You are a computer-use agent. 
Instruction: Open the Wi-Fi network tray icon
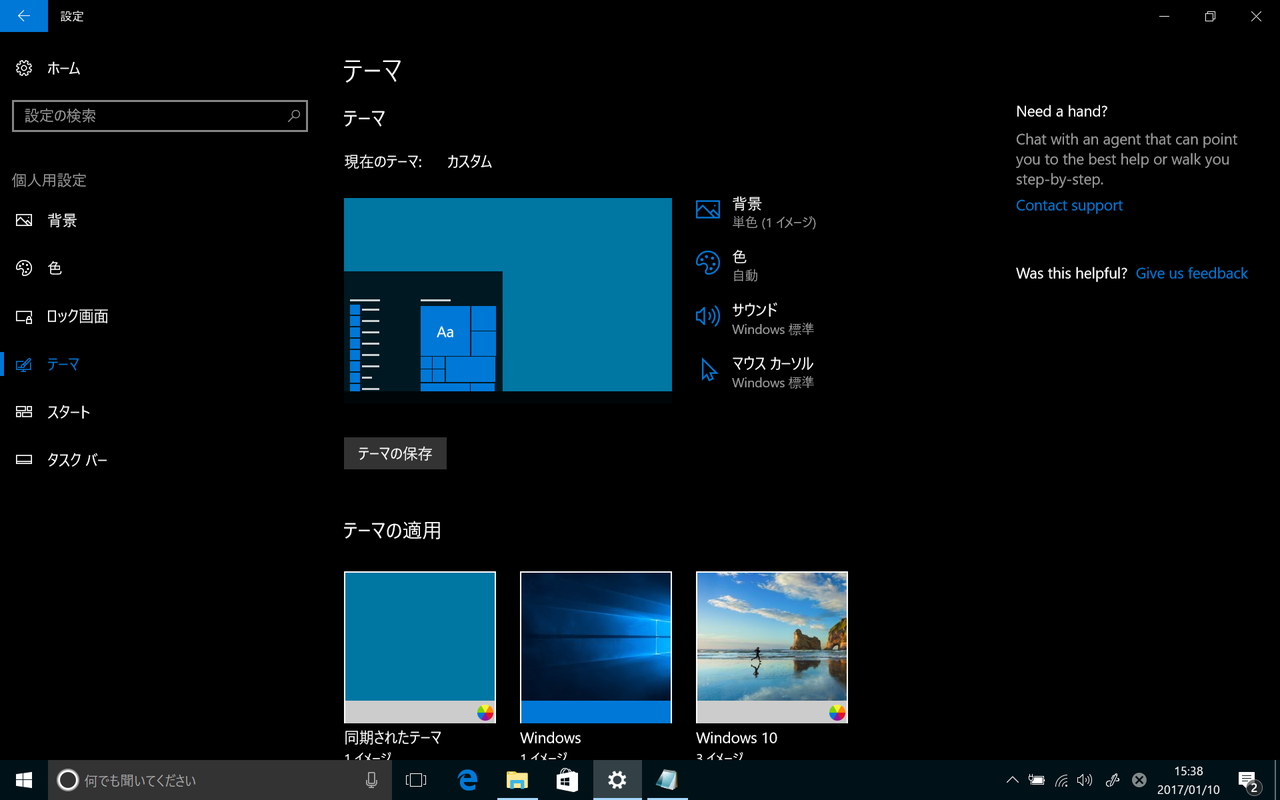(x=1062, y=780)
